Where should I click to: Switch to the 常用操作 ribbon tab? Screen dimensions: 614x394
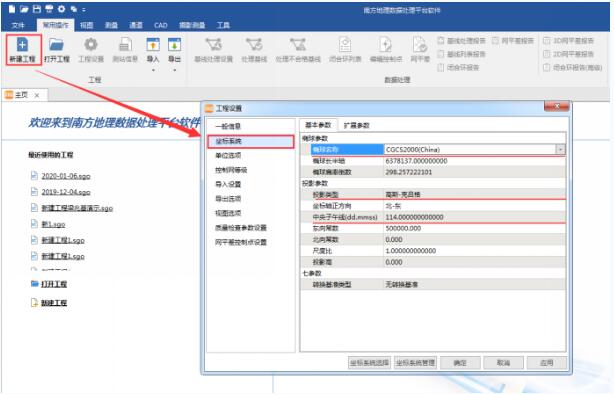pyautogui.click(x=55, y=25)
